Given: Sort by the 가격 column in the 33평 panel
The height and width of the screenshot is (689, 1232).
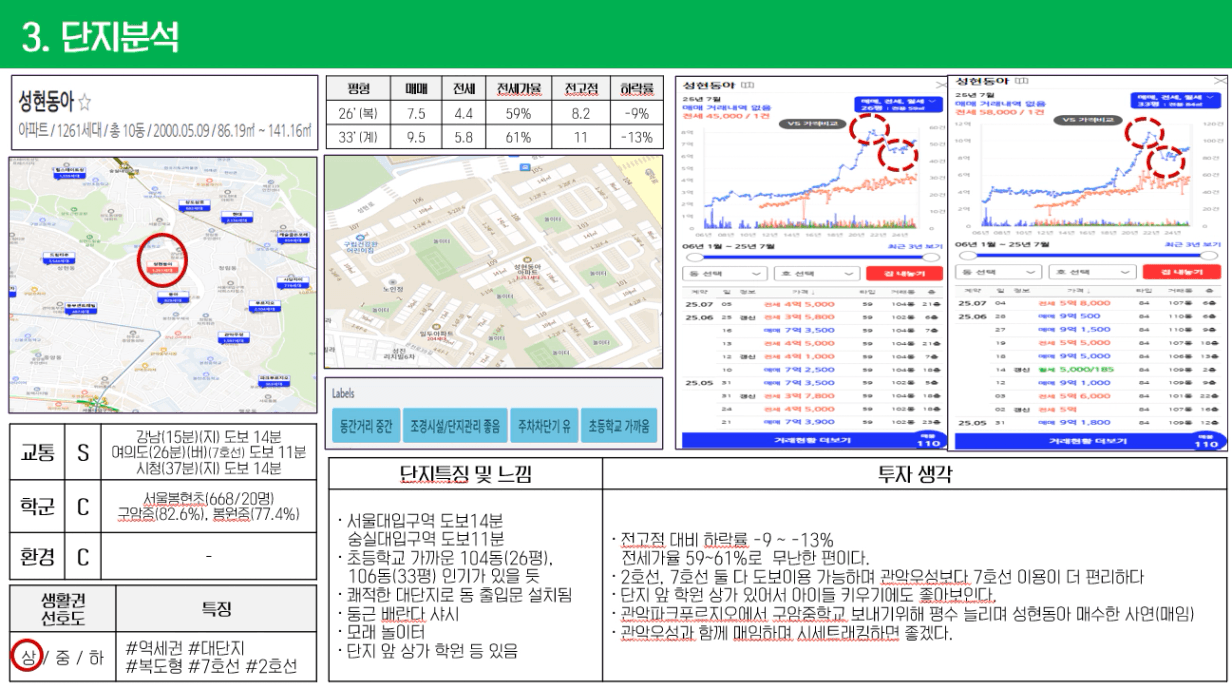Looking at the screenshot, I should pos(1078,289).
